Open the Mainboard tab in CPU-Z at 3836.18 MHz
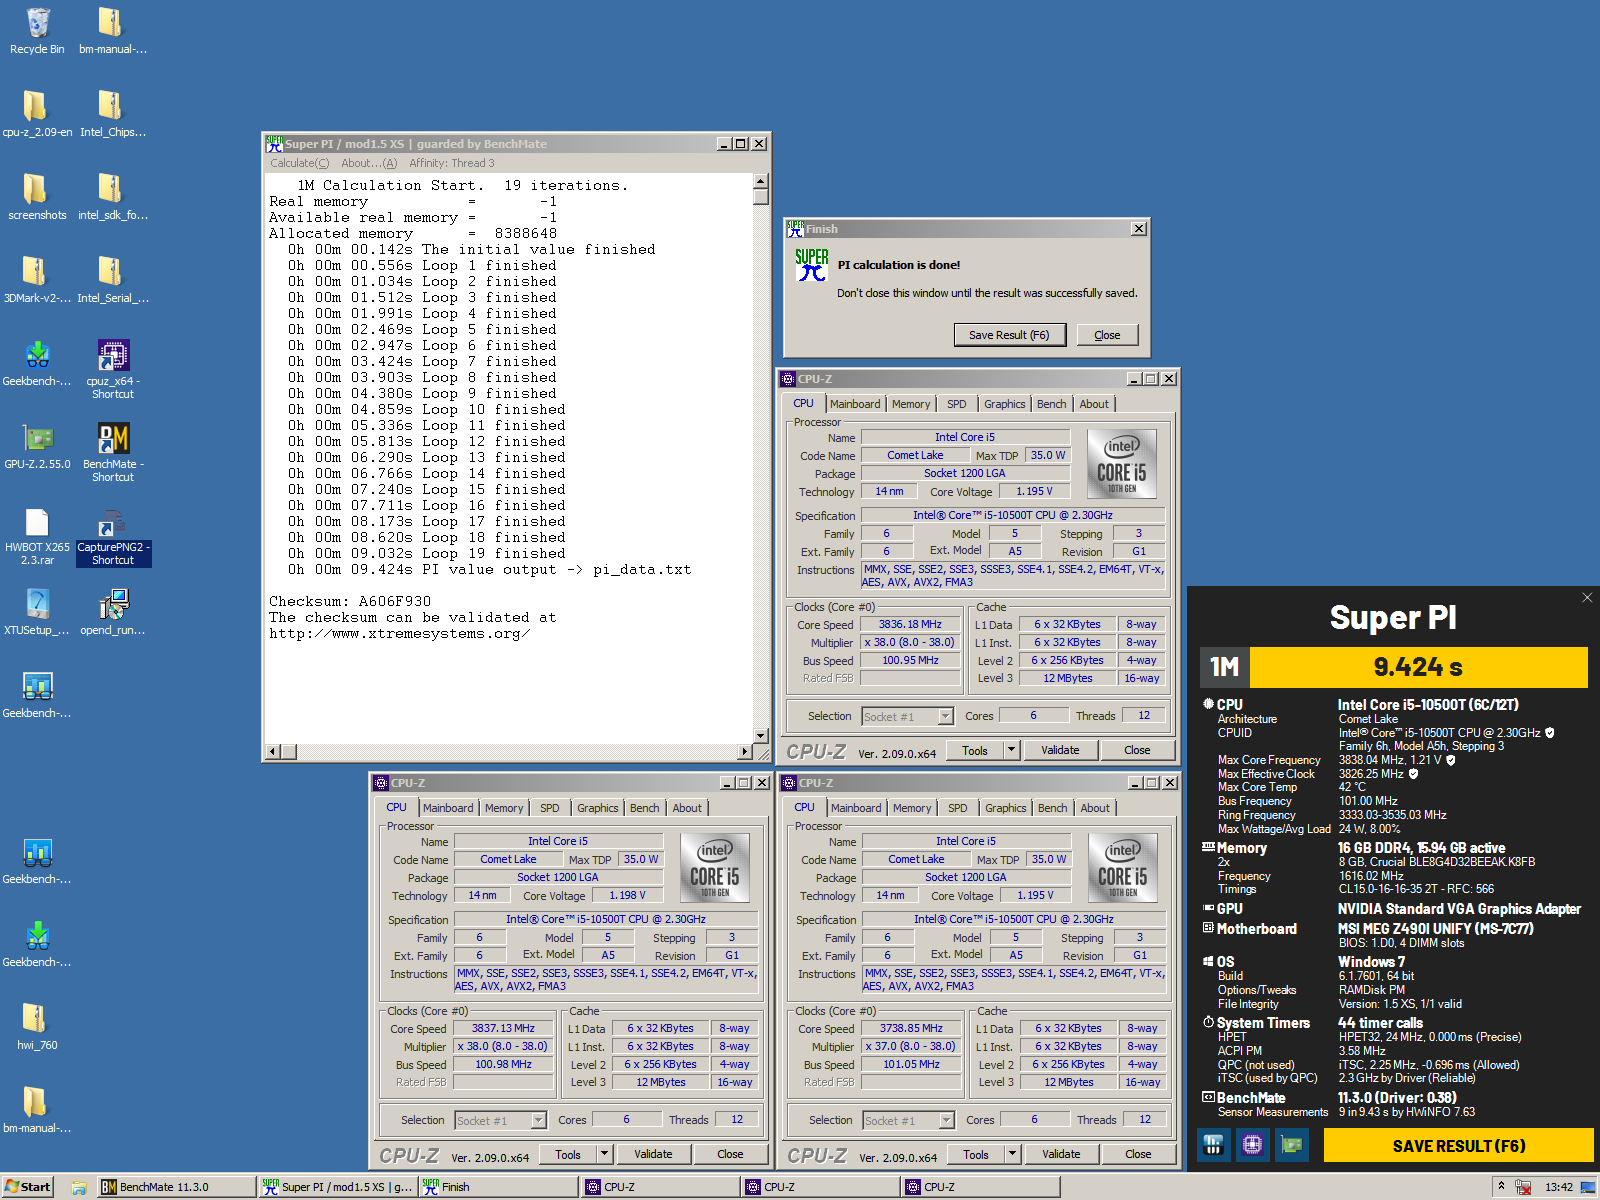 [855, 404]
